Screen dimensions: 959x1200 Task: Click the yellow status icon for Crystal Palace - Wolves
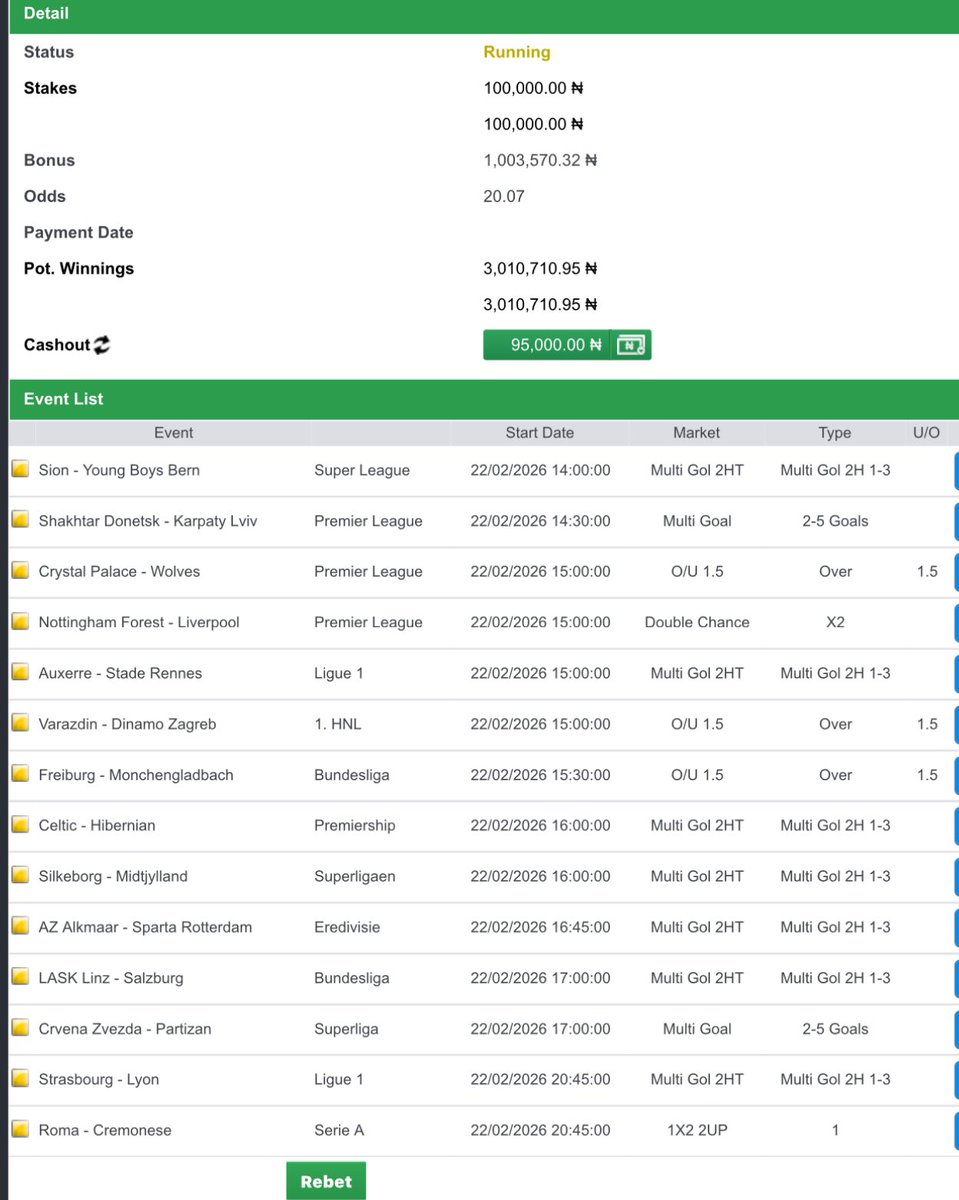(x=20, y=571)
